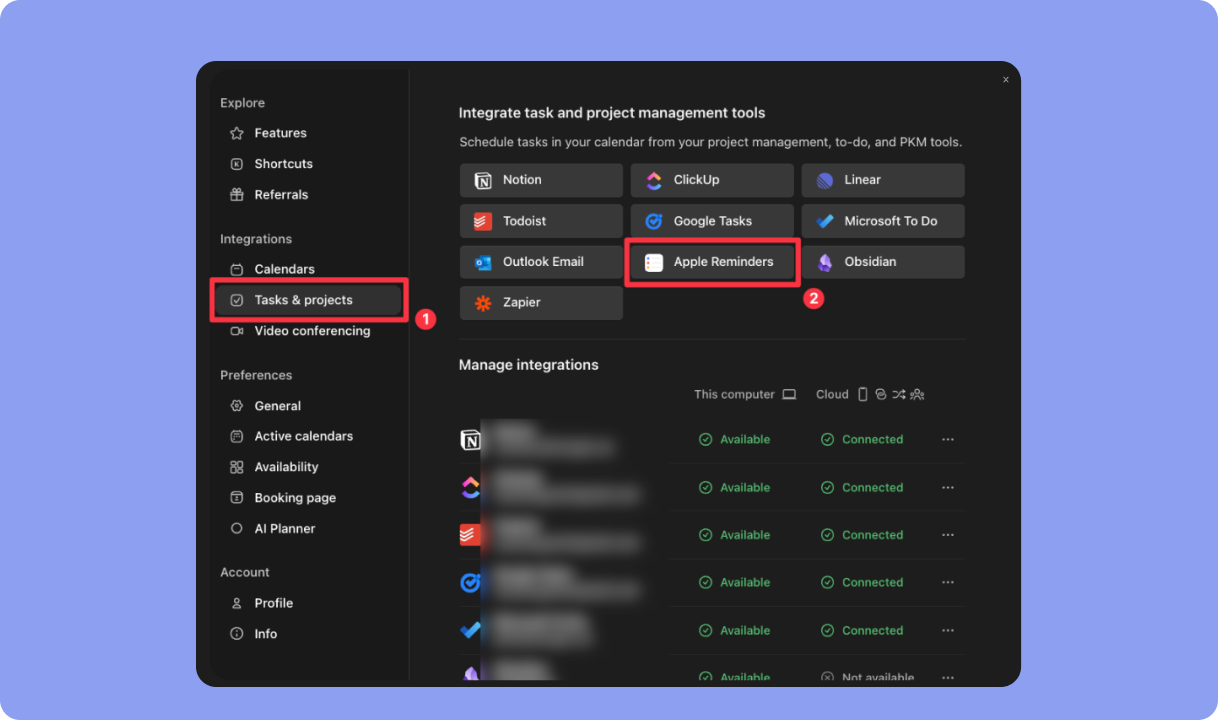Click Todoist row Available status
This screenshot has height=720, width=1218.
[x=734, y=535]
